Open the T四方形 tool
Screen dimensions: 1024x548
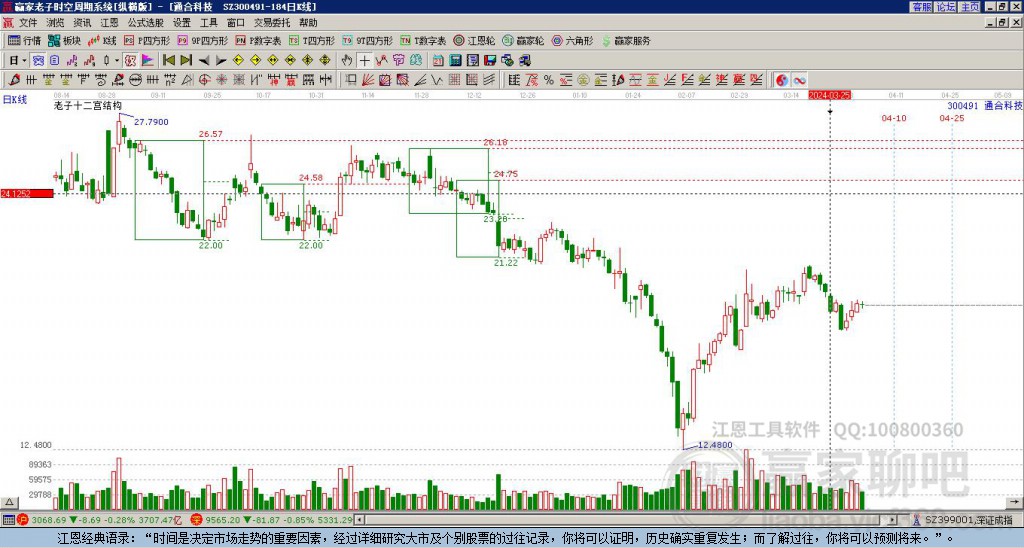click(x=312, y=40)
